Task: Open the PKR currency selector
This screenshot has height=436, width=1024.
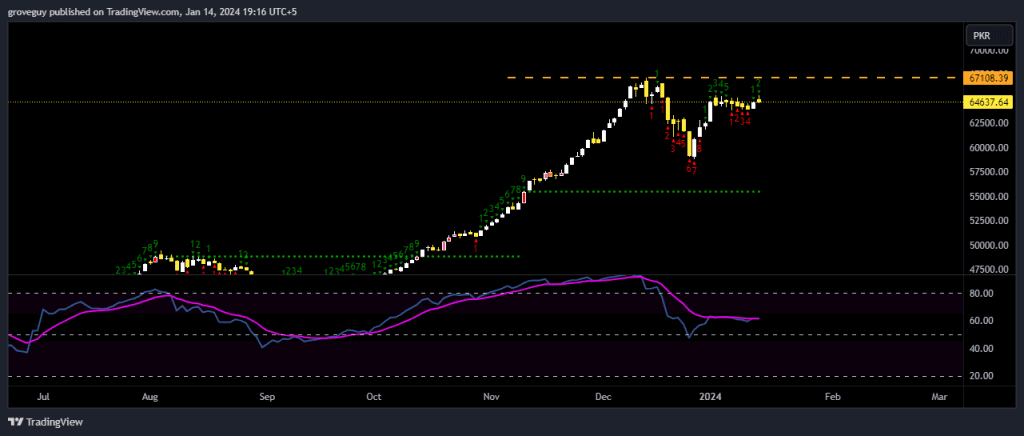Action: click(981, 36)
